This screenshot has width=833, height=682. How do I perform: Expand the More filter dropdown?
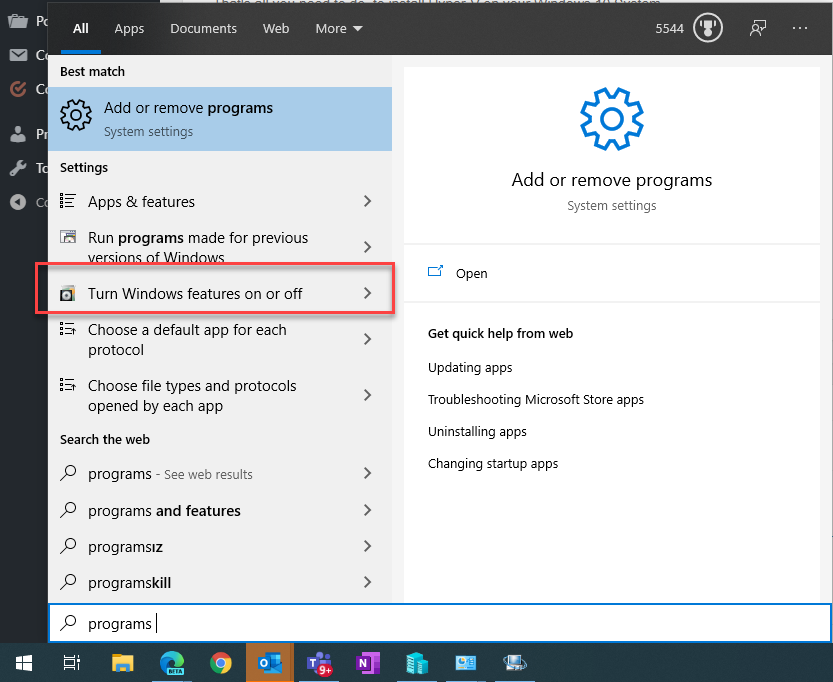click(x=339, y=29)
